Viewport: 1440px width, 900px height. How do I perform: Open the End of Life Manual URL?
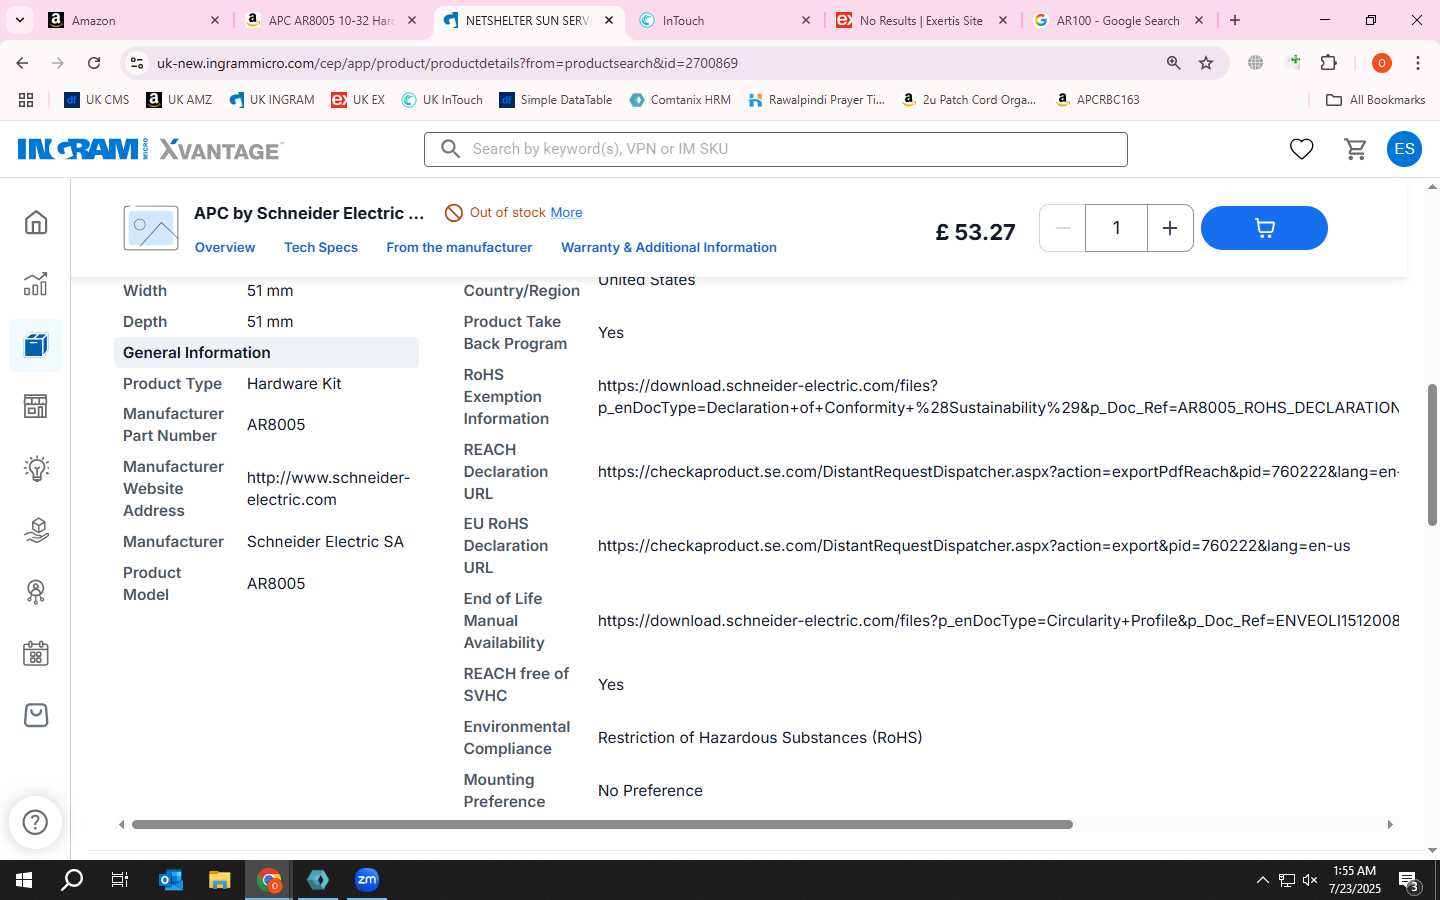point(998,621)
